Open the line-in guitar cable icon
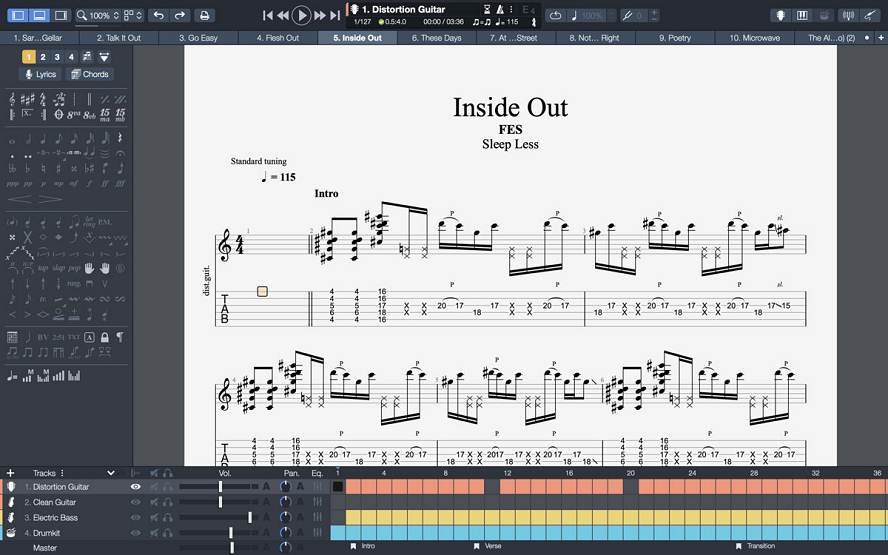The width and height of the screenshot is (888, 555). [x=869, y=15]
